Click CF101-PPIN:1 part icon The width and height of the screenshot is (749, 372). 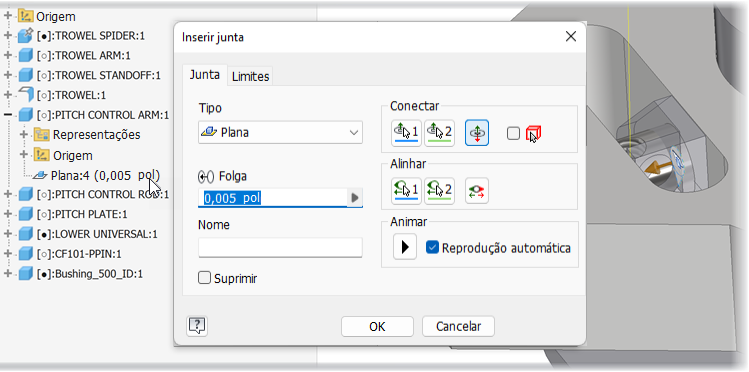pos(25,254)
